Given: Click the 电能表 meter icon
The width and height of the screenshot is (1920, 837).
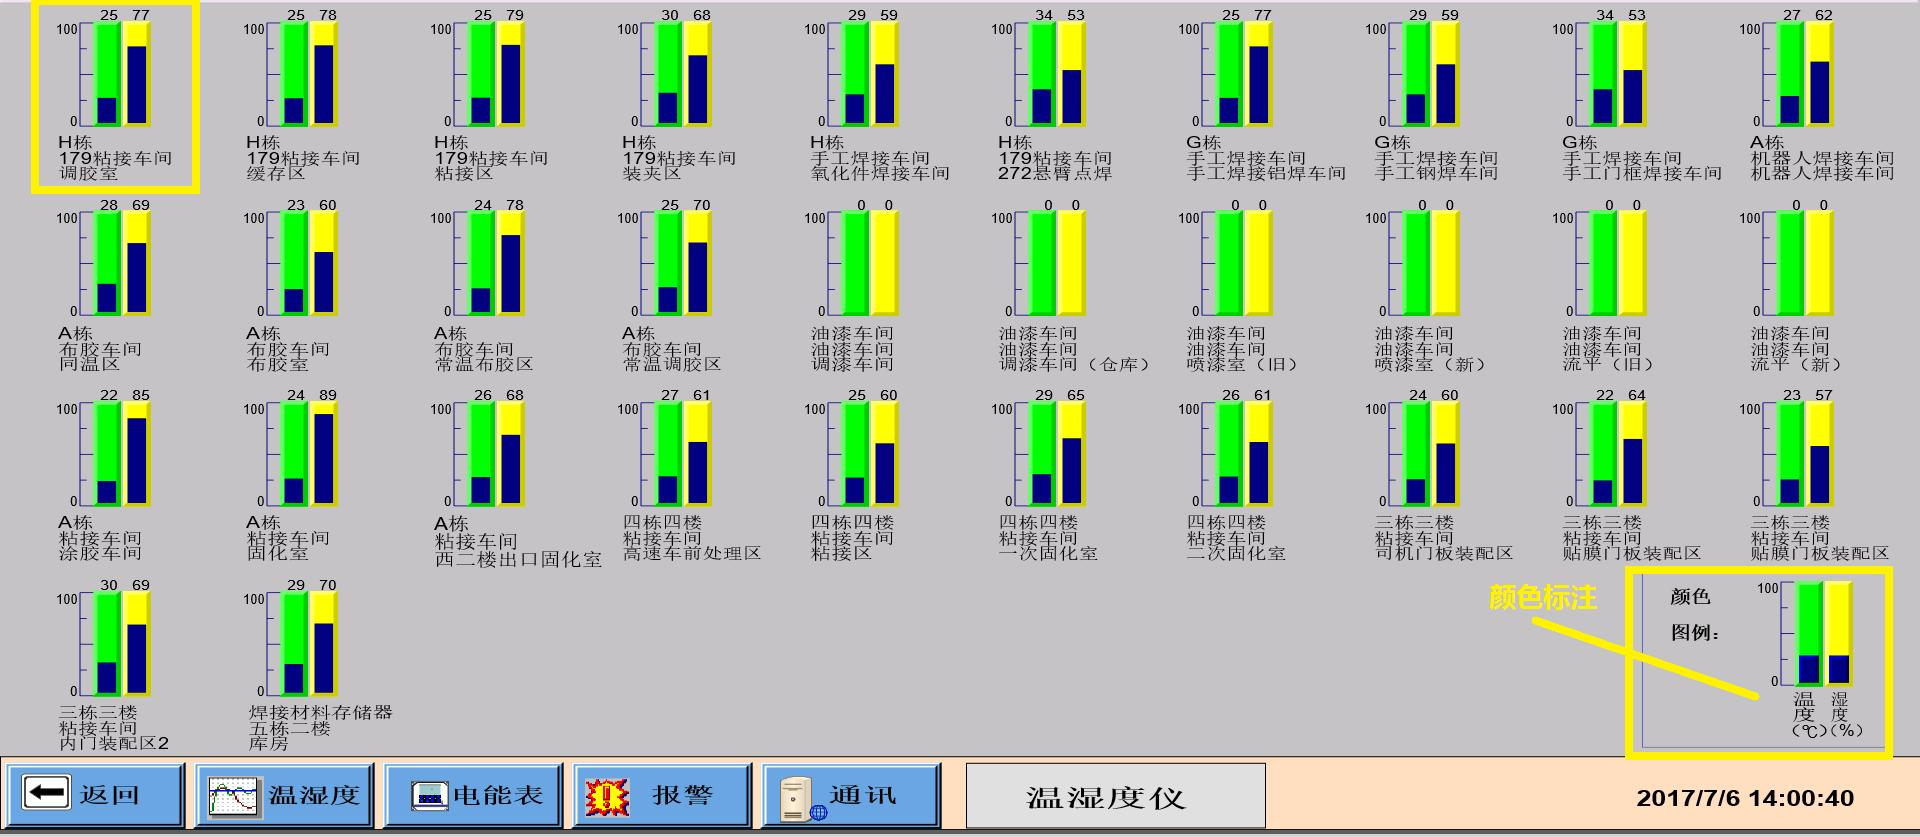Looking at the screenshot, I should (429, 796).
